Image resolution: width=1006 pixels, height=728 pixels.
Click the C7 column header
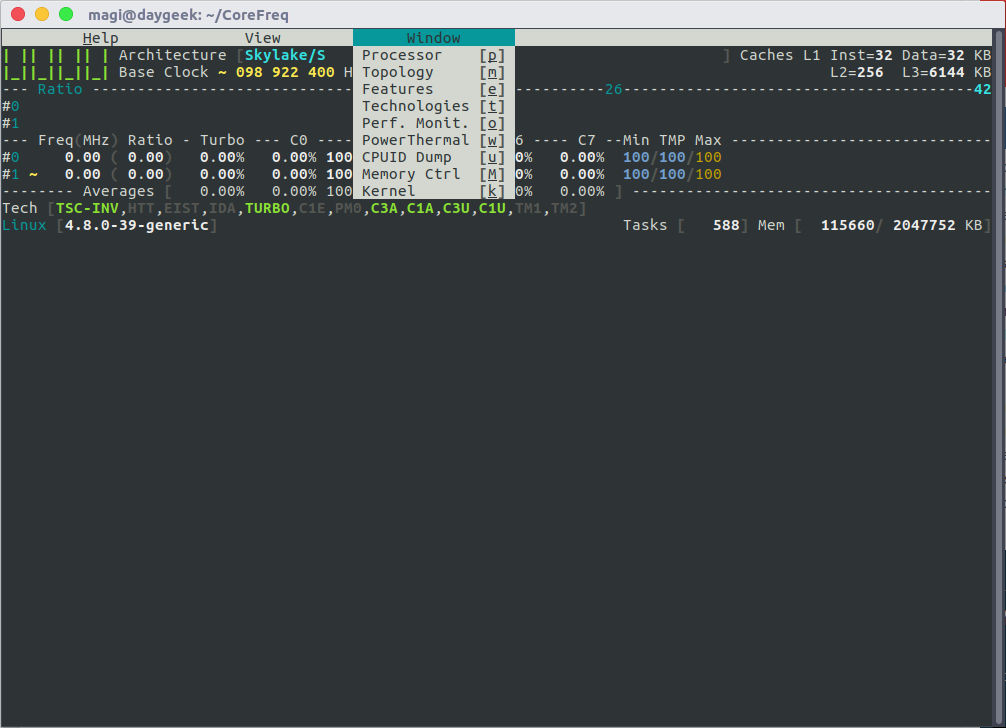(x=586, y=140)
